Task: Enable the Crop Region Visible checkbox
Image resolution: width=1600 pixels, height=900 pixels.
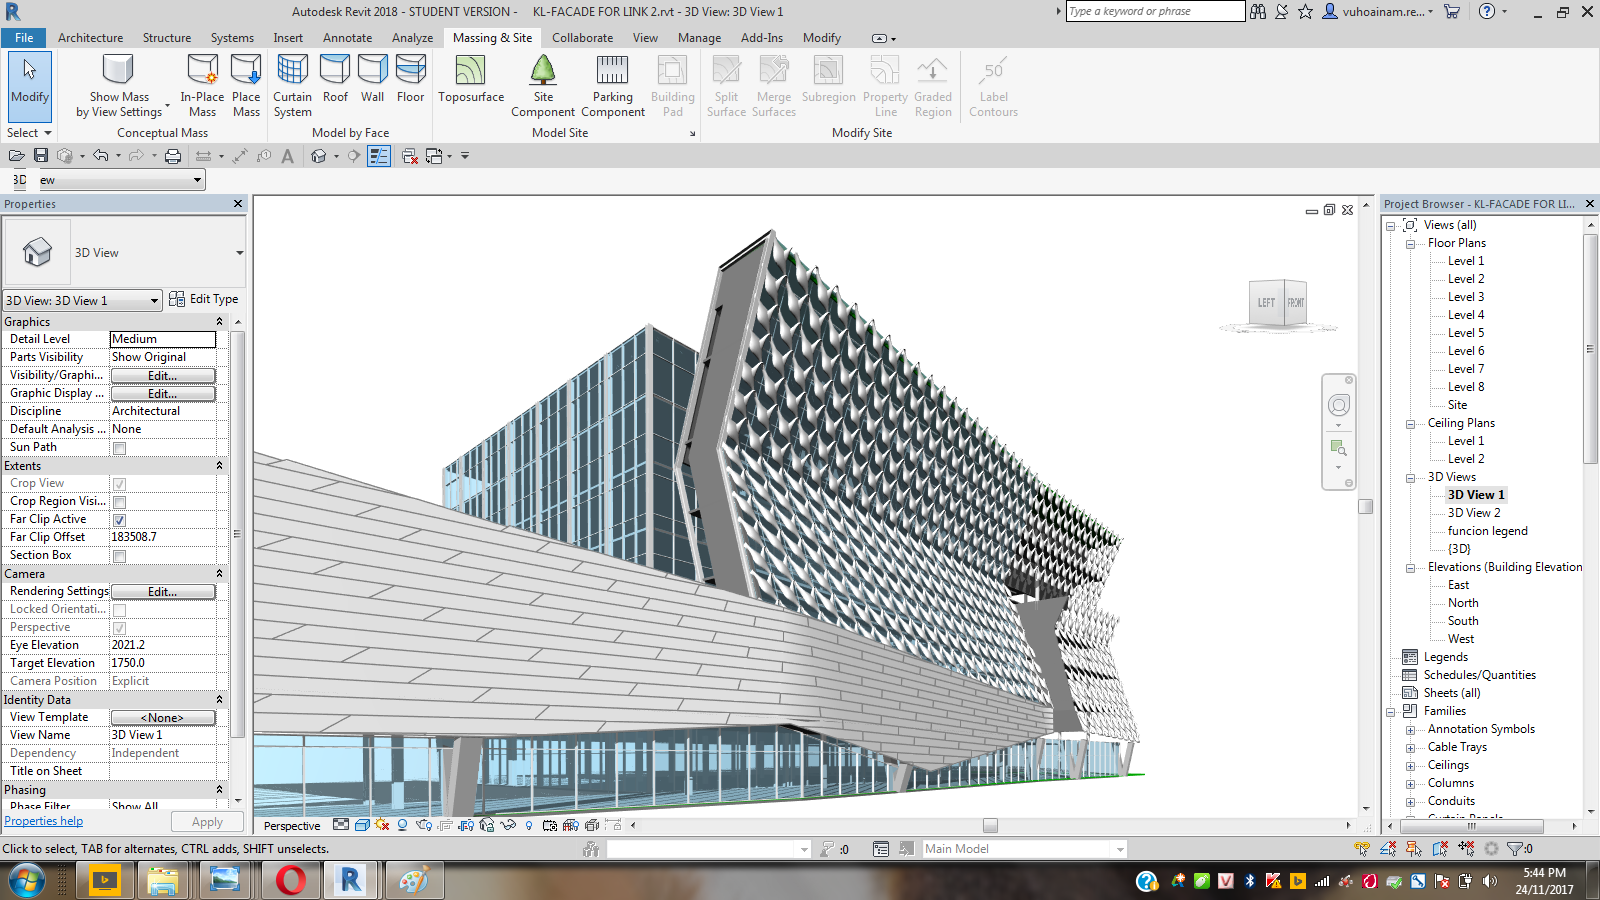Action: pos(119,502)
